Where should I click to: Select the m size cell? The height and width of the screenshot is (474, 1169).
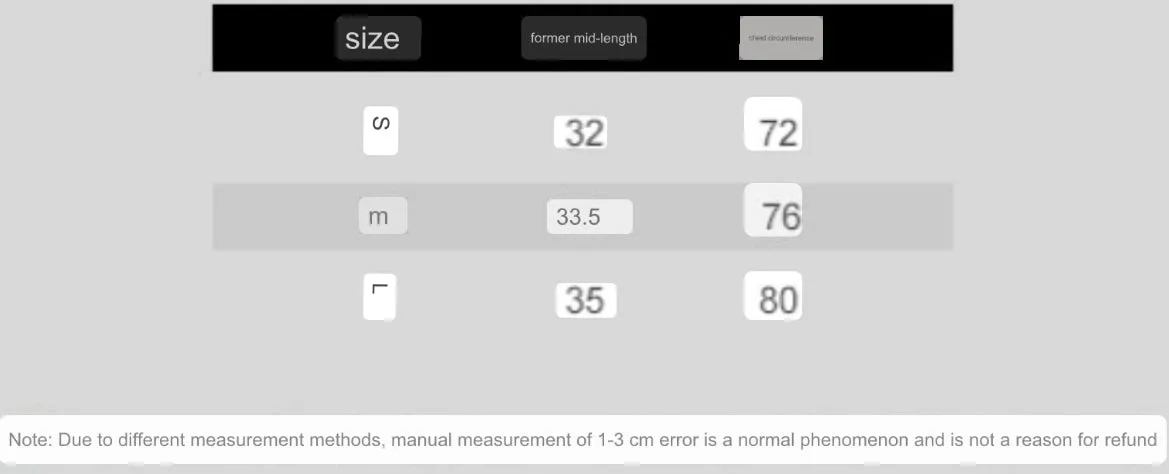(x=382, y=216)
